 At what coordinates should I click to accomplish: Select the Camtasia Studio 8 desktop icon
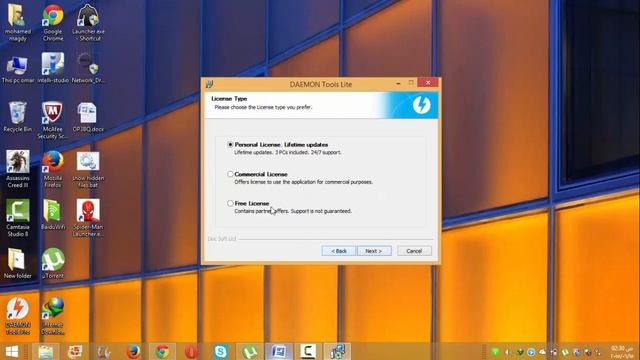18,218
